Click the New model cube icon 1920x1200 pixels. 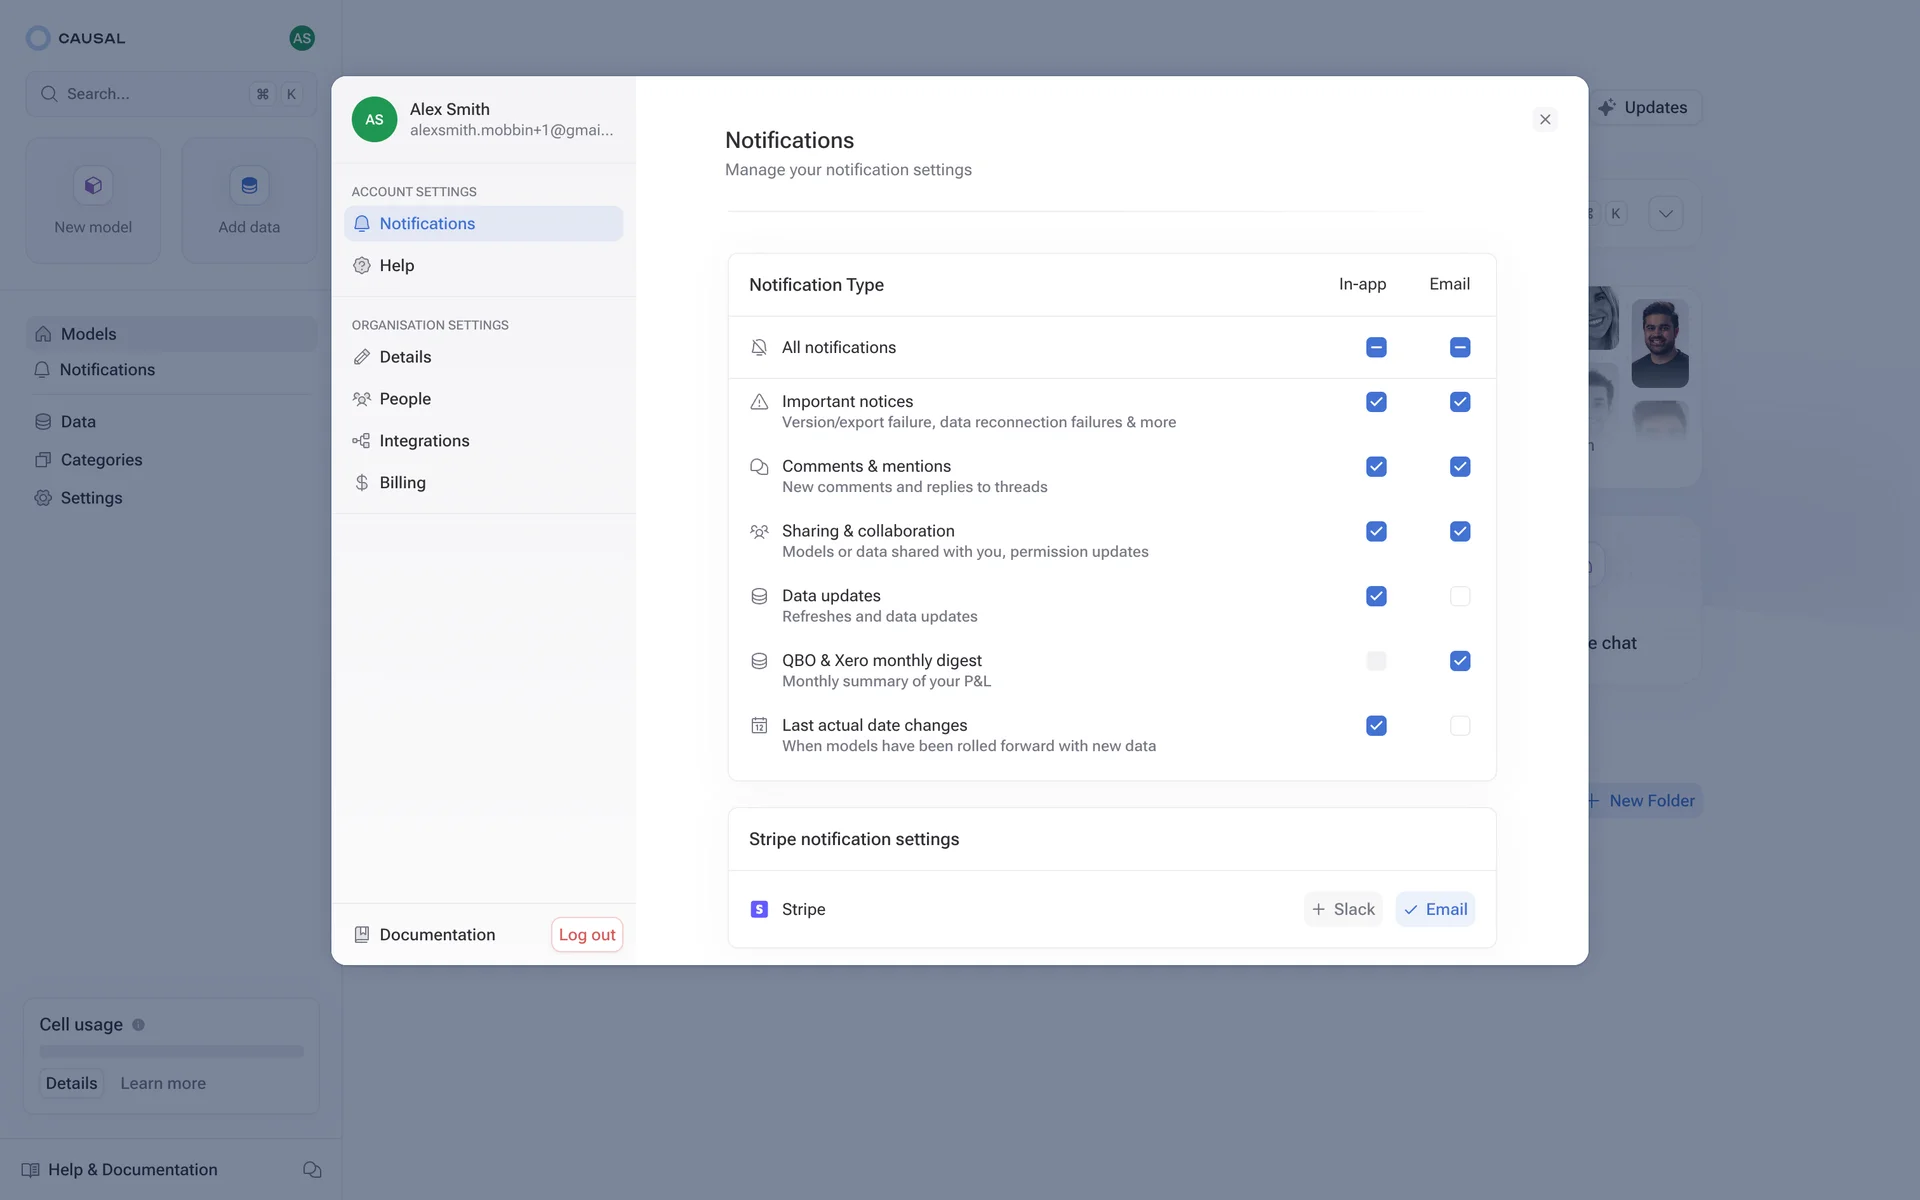coord(93,185)
